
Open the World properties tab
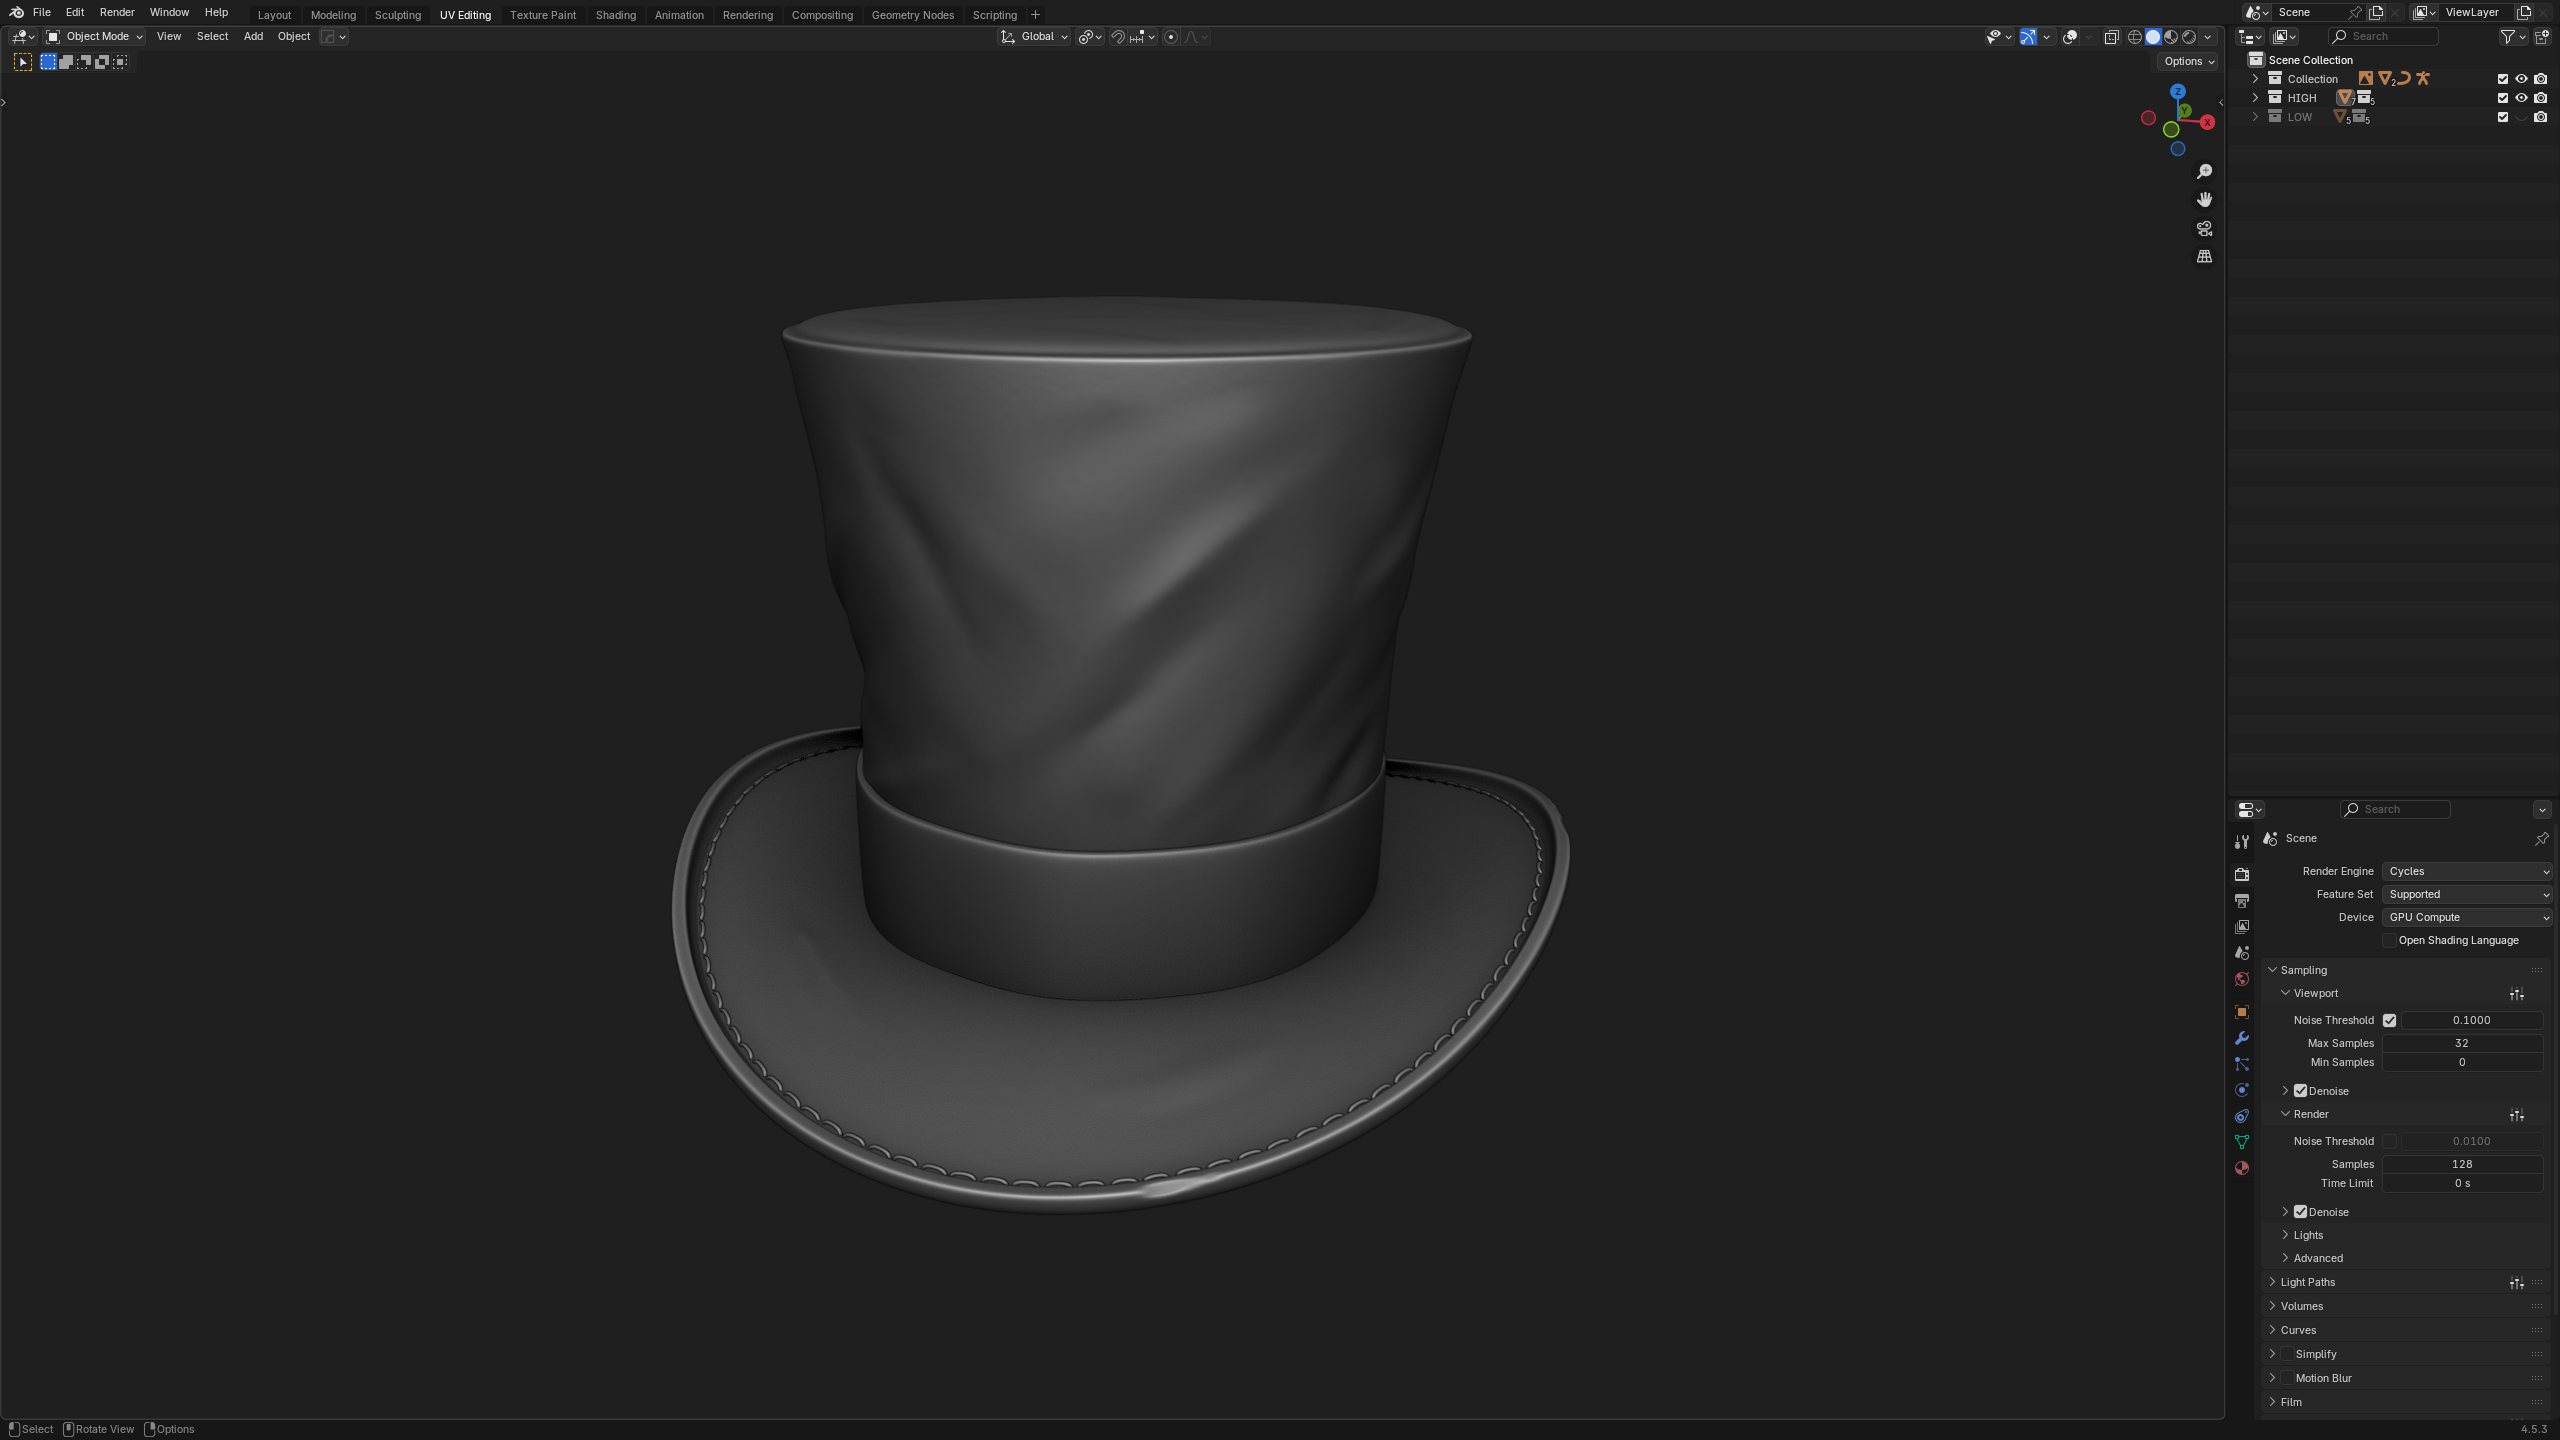[2242, 979]
